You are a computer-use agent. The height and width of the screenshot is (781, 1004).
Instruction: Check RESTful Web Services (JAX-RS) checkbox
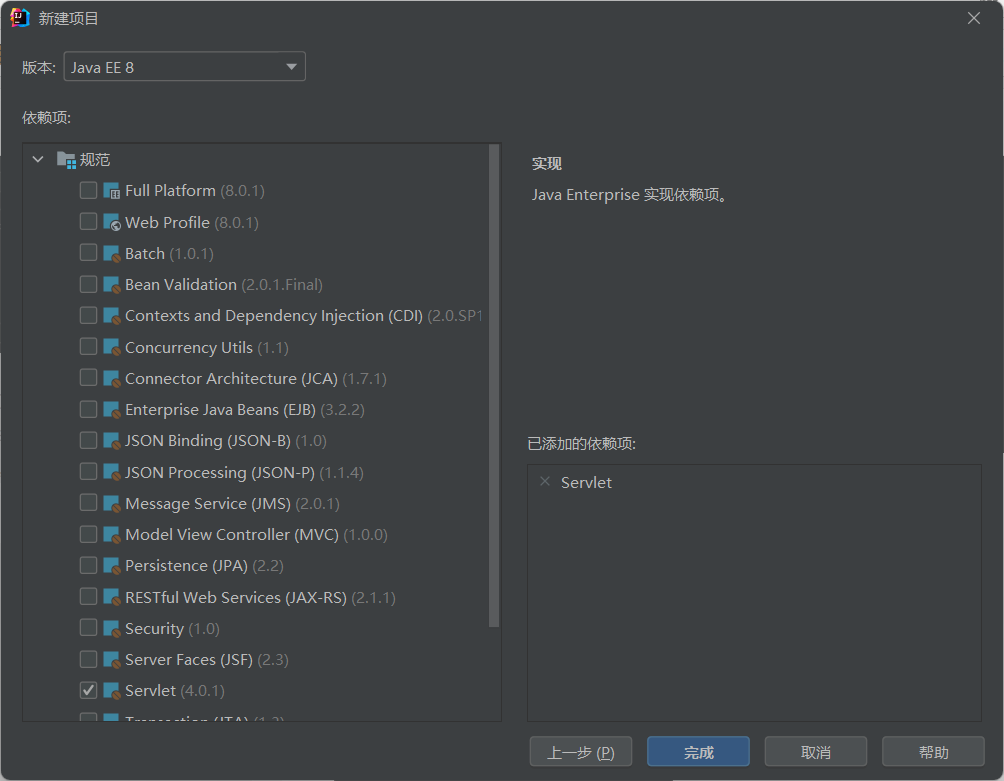point(88,597)
